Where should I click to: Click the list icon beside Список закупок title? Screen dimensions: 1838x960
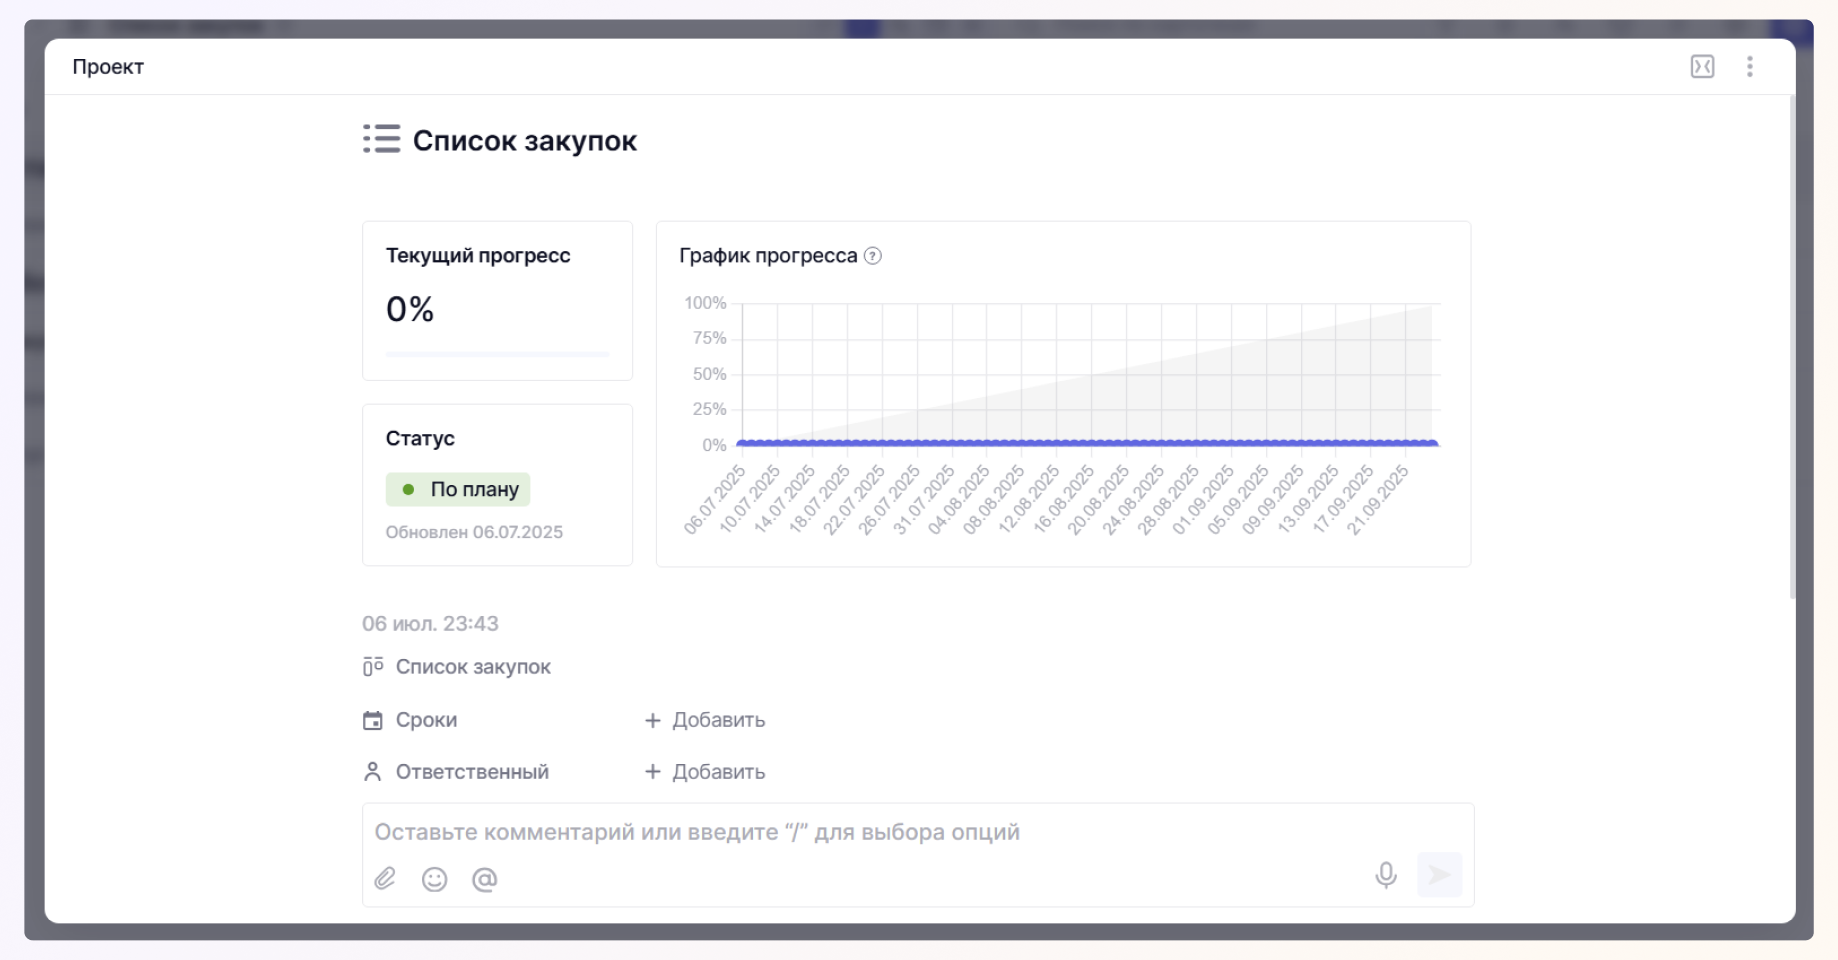[x=381, y=139]
